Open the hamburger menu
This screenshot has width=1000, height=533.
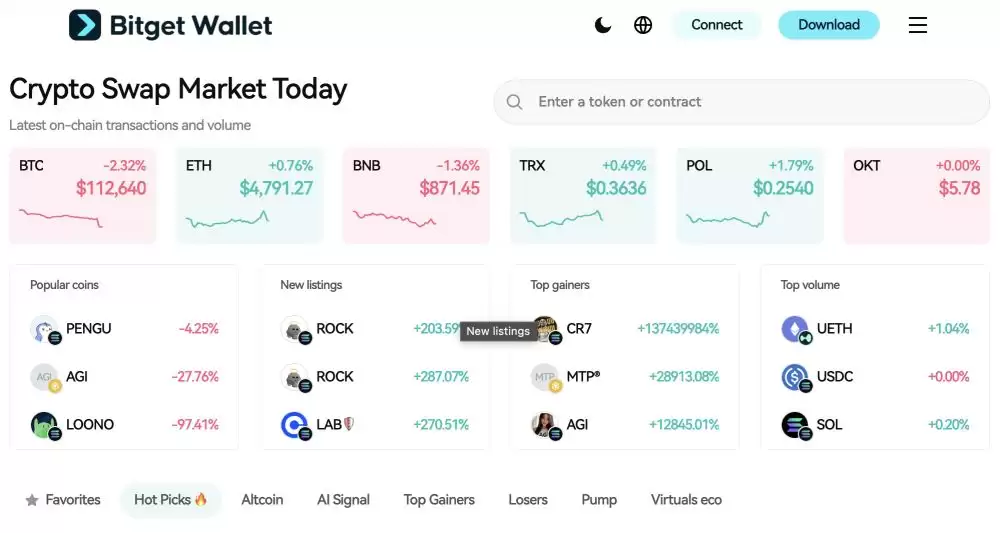(917, 25)
